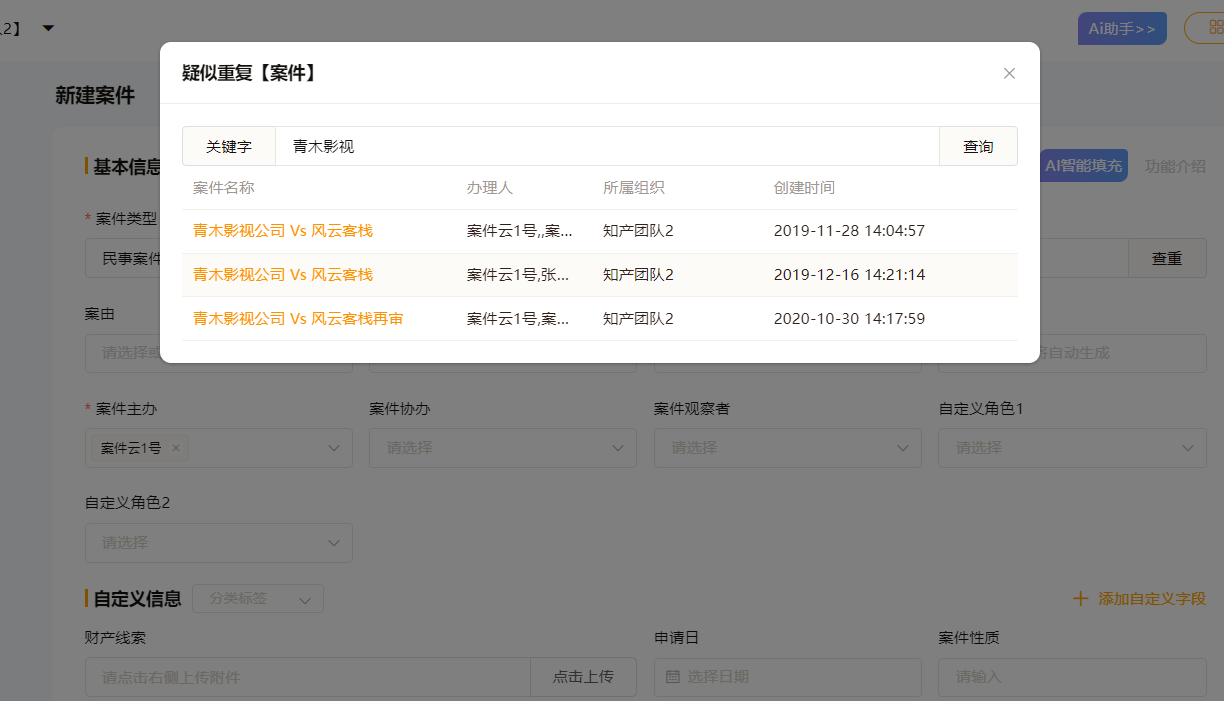
Task: Click the 关键字 keyword input field
Action: [x=606, y=146]
